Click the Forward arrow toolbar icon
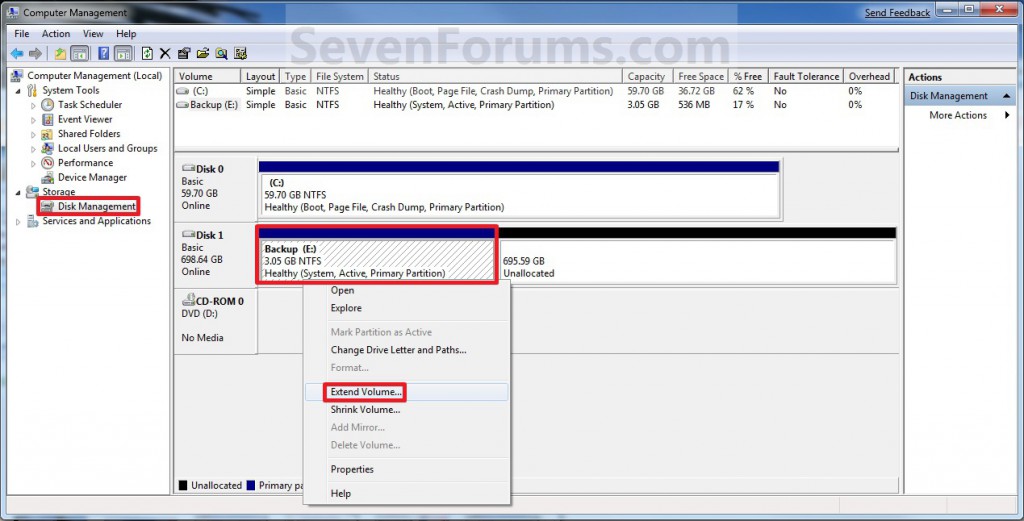 pyautogui.click(x=35, y=54)
